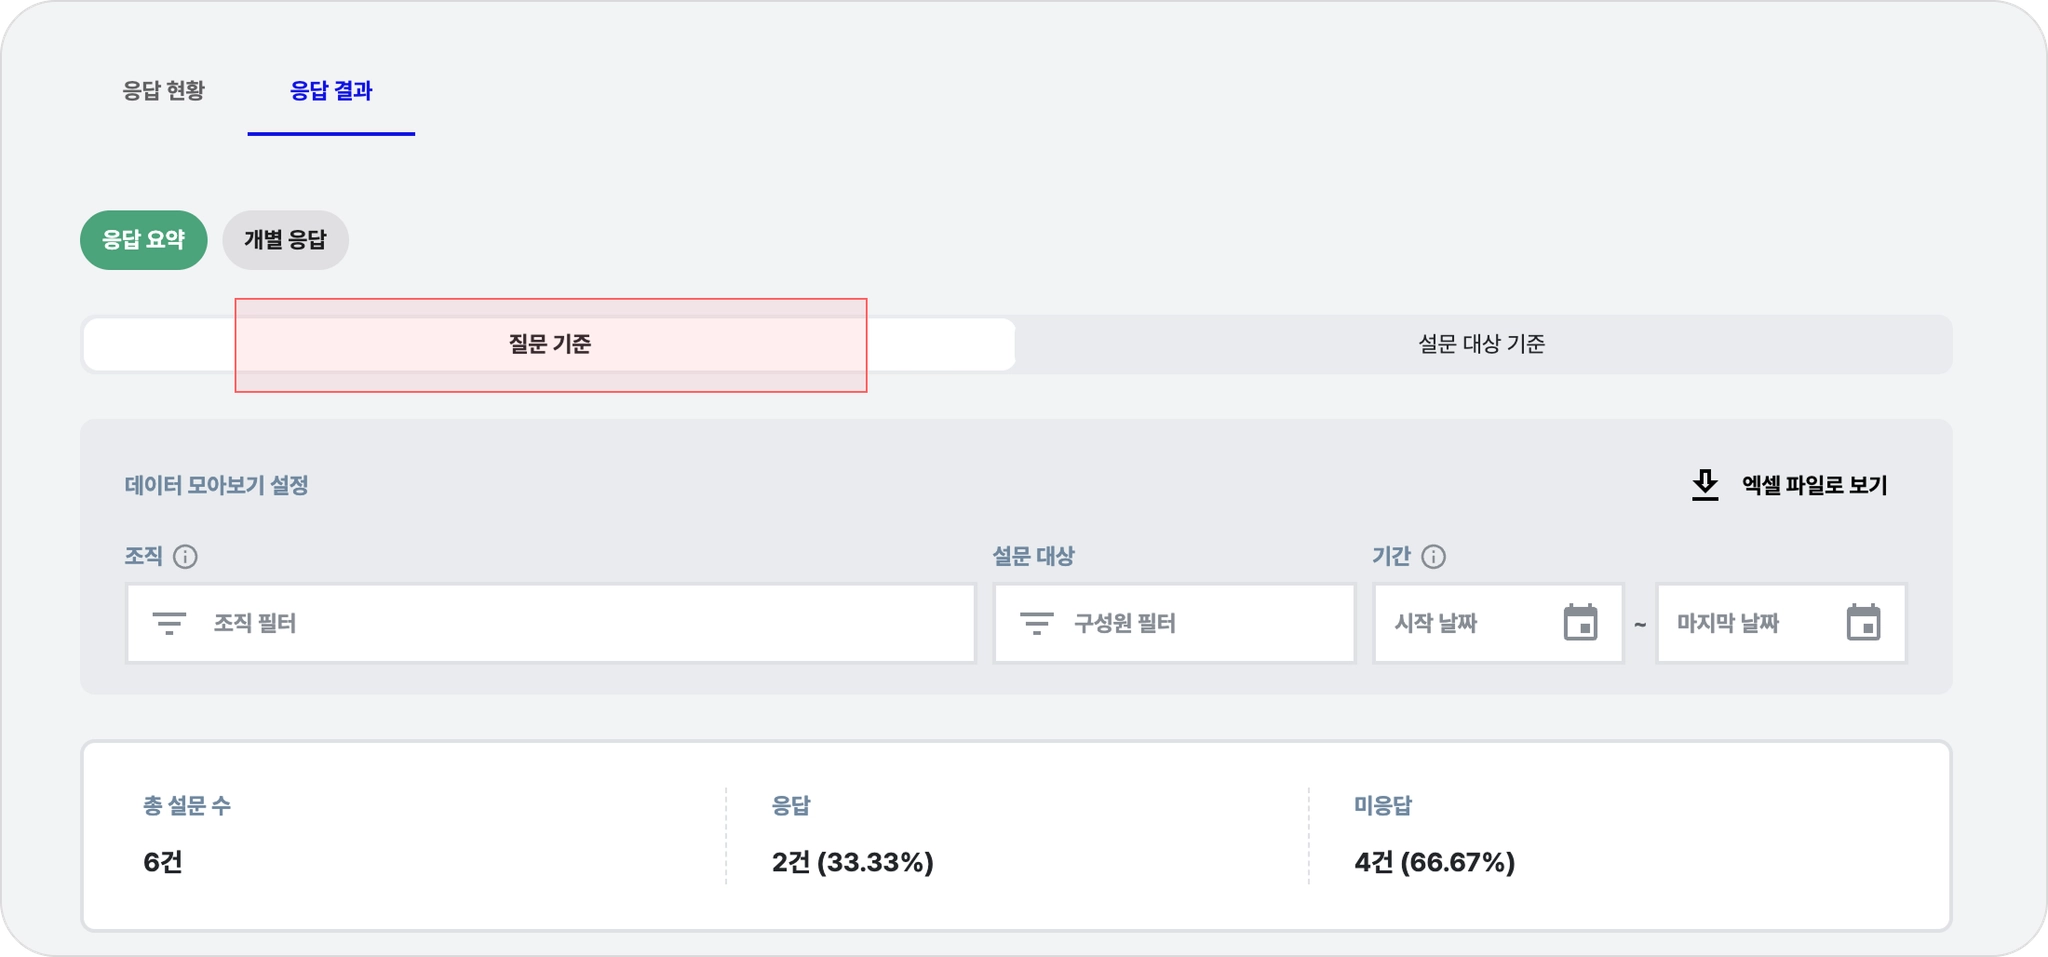
Task: Click info icon next to 기간 label
Action: [x=1433, y=557]
